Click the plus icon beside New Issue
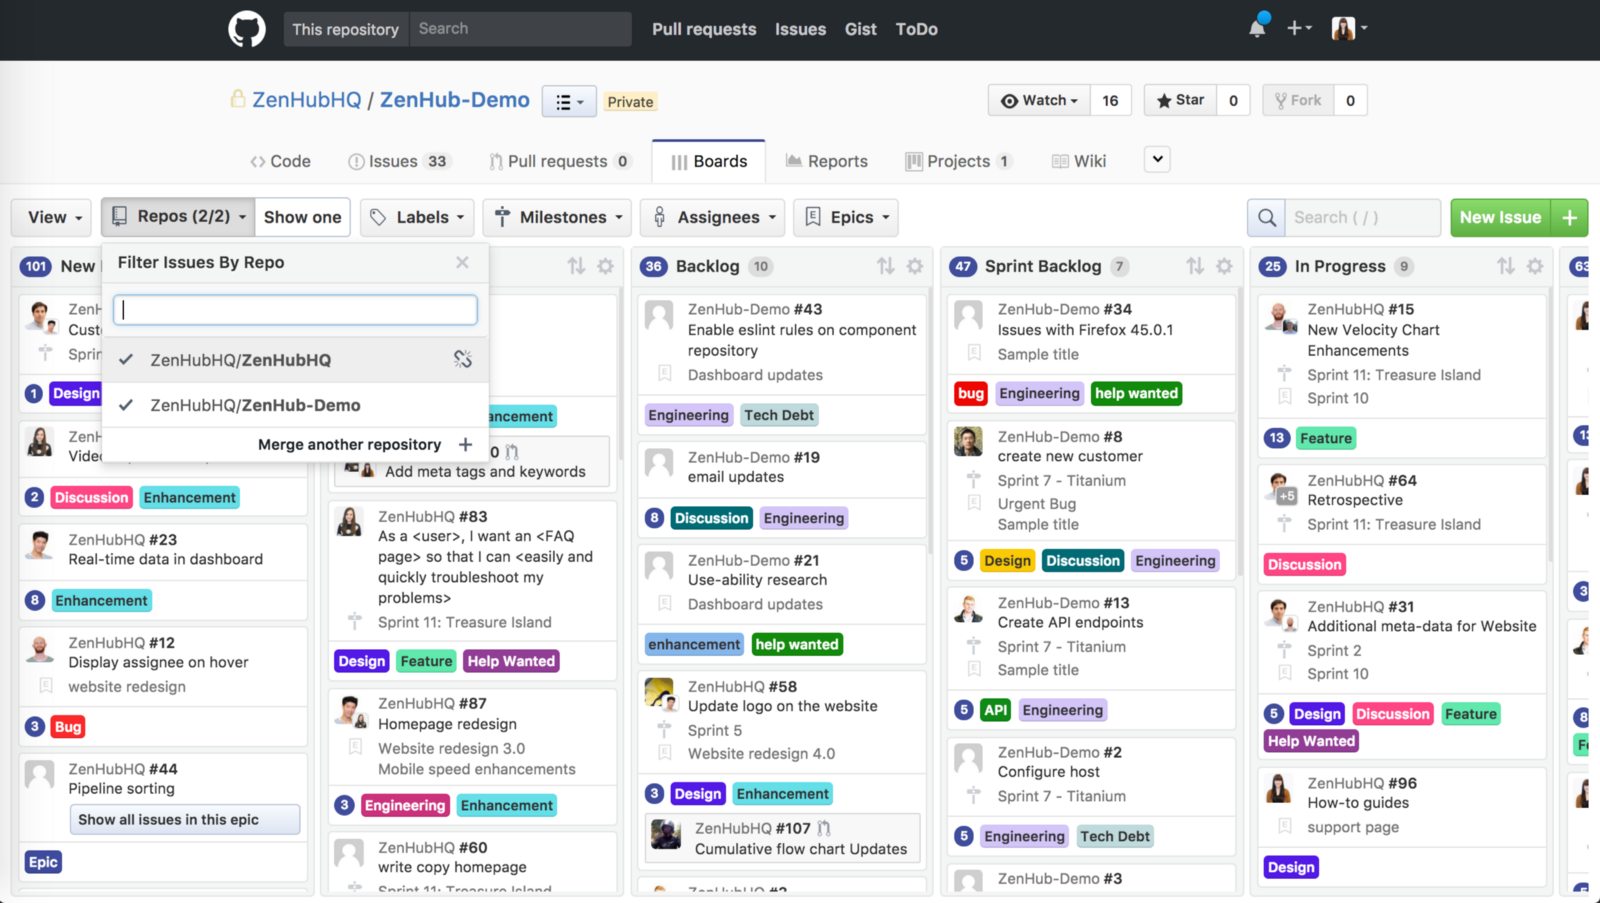 point(1569,217)
